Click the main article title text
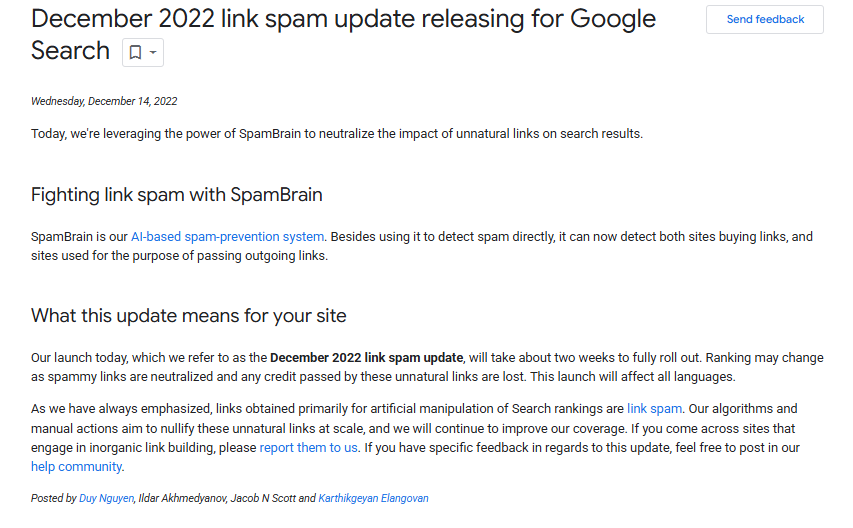 pyautogui.click(x=343, y=34)
